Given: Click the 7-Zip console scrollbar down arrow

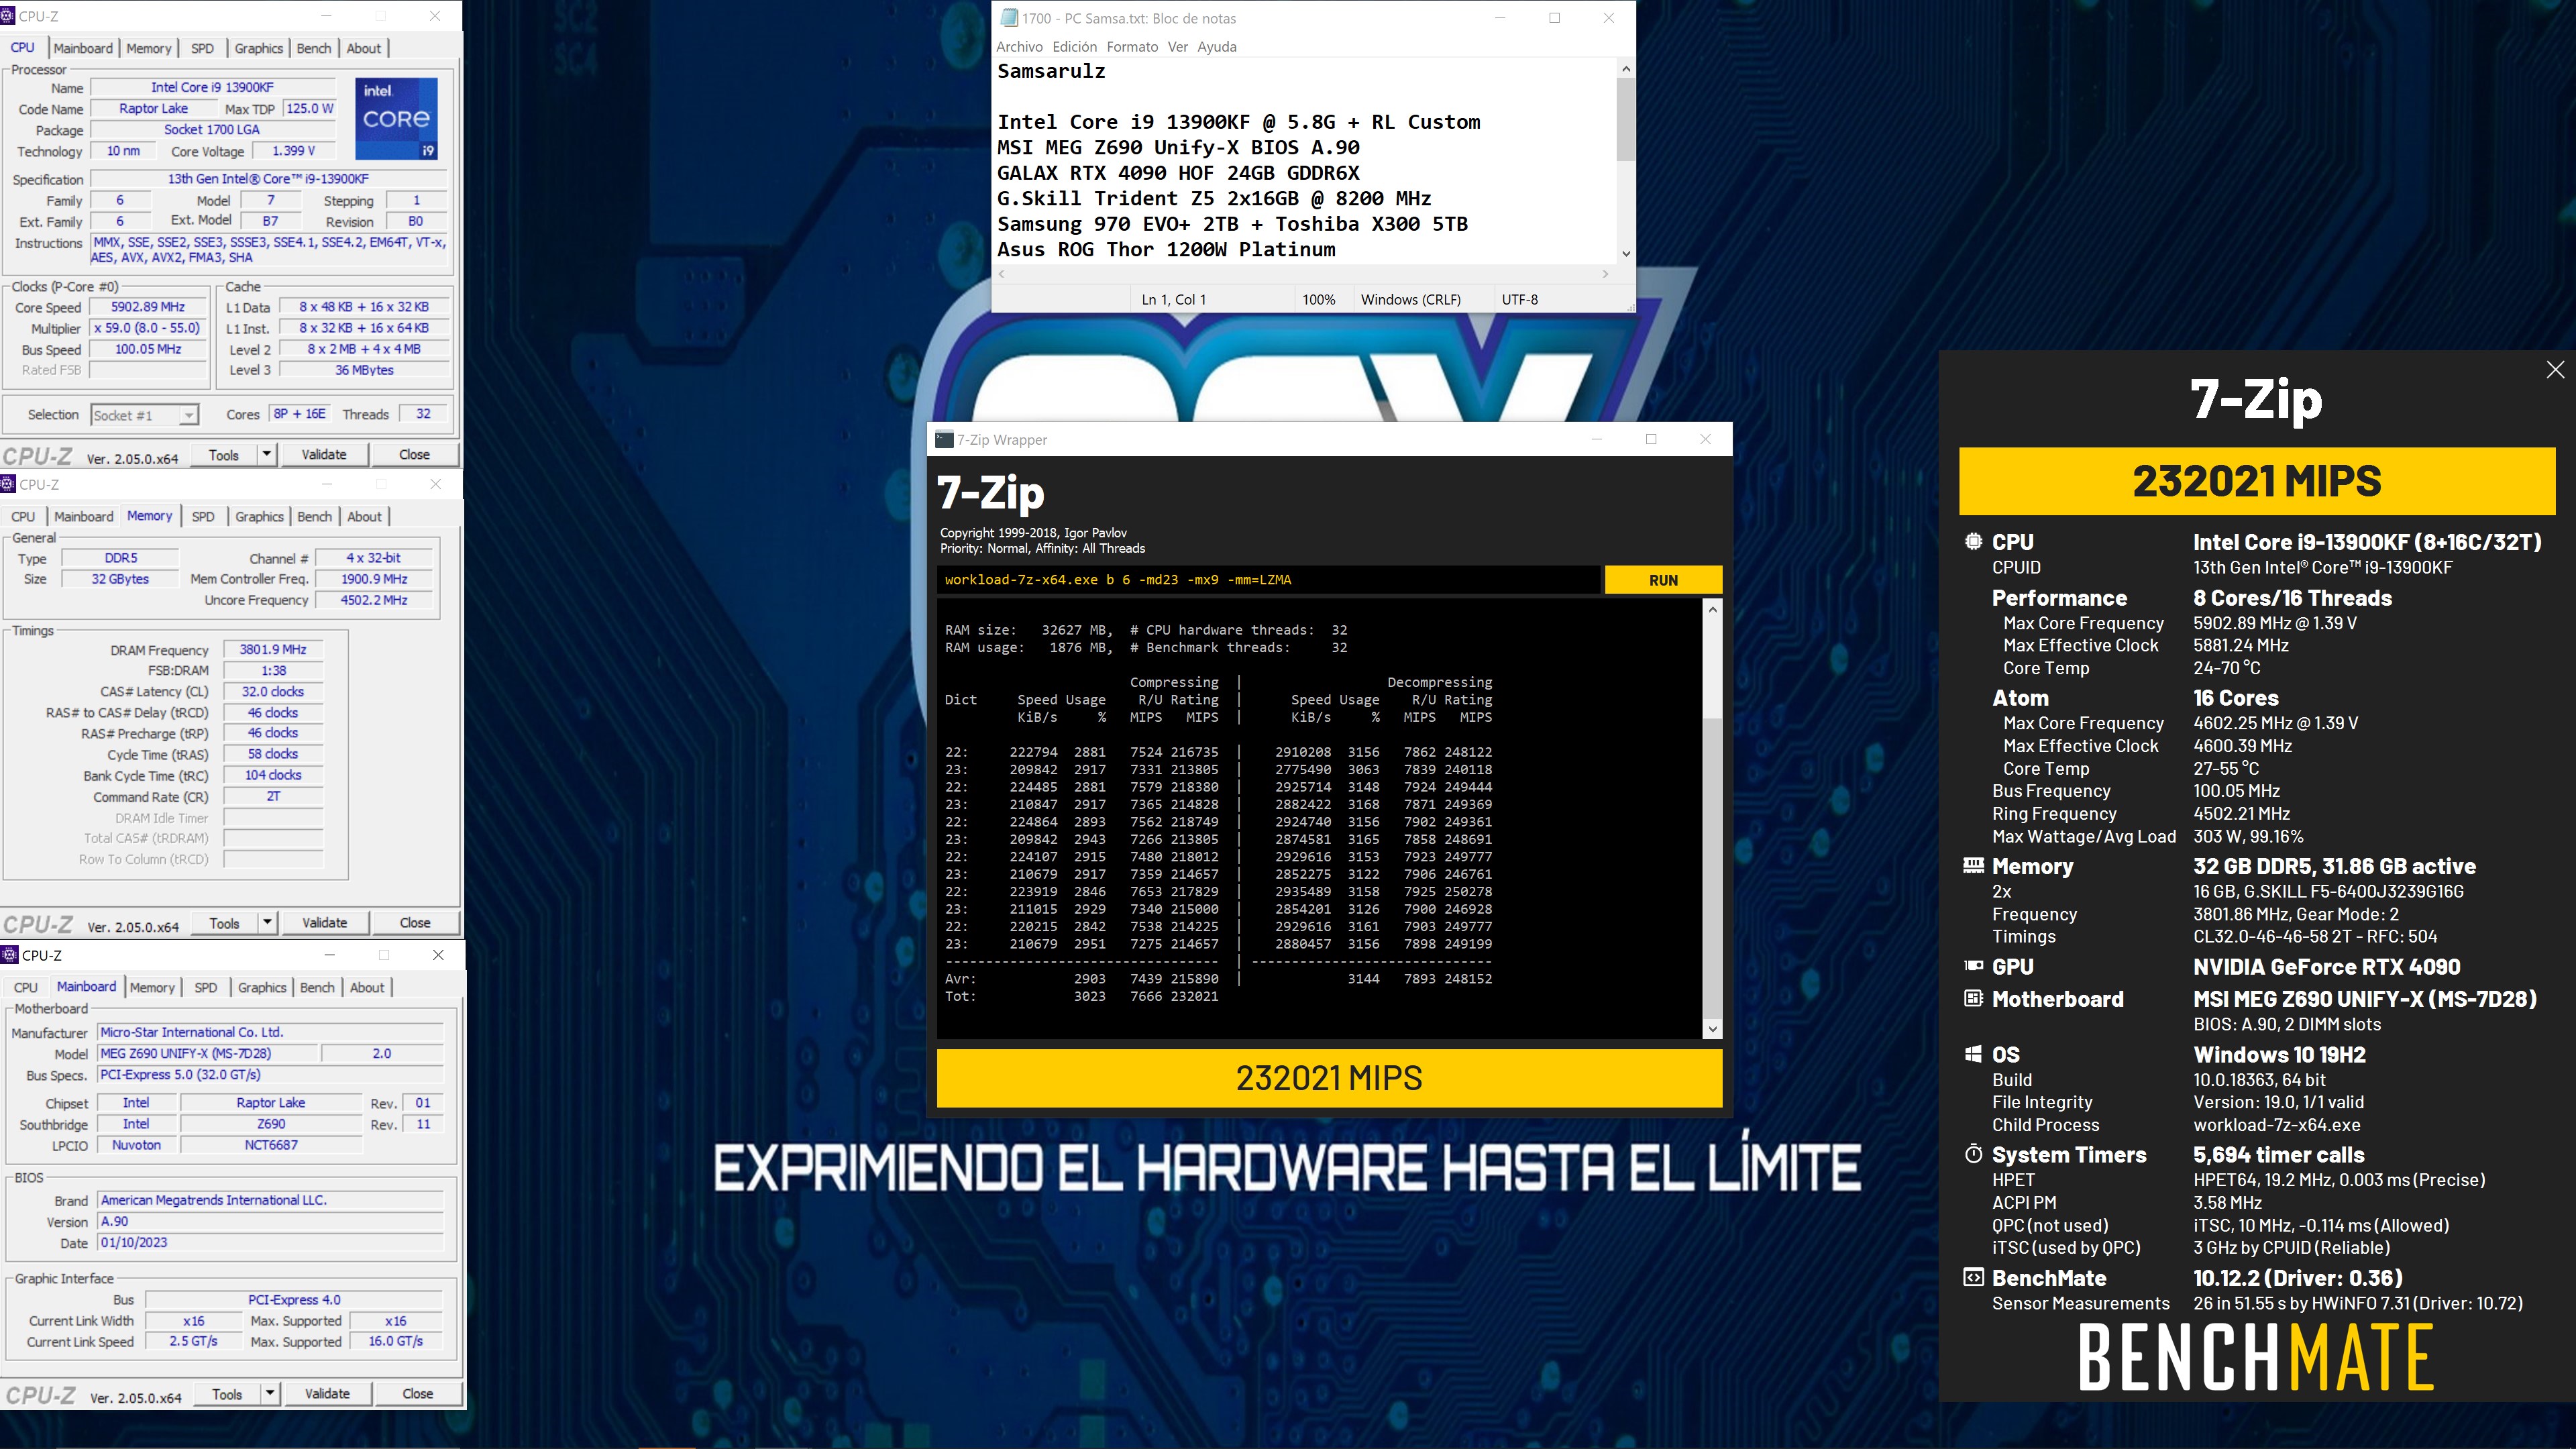Looking at the screenshot, I should point(1712,1029).
